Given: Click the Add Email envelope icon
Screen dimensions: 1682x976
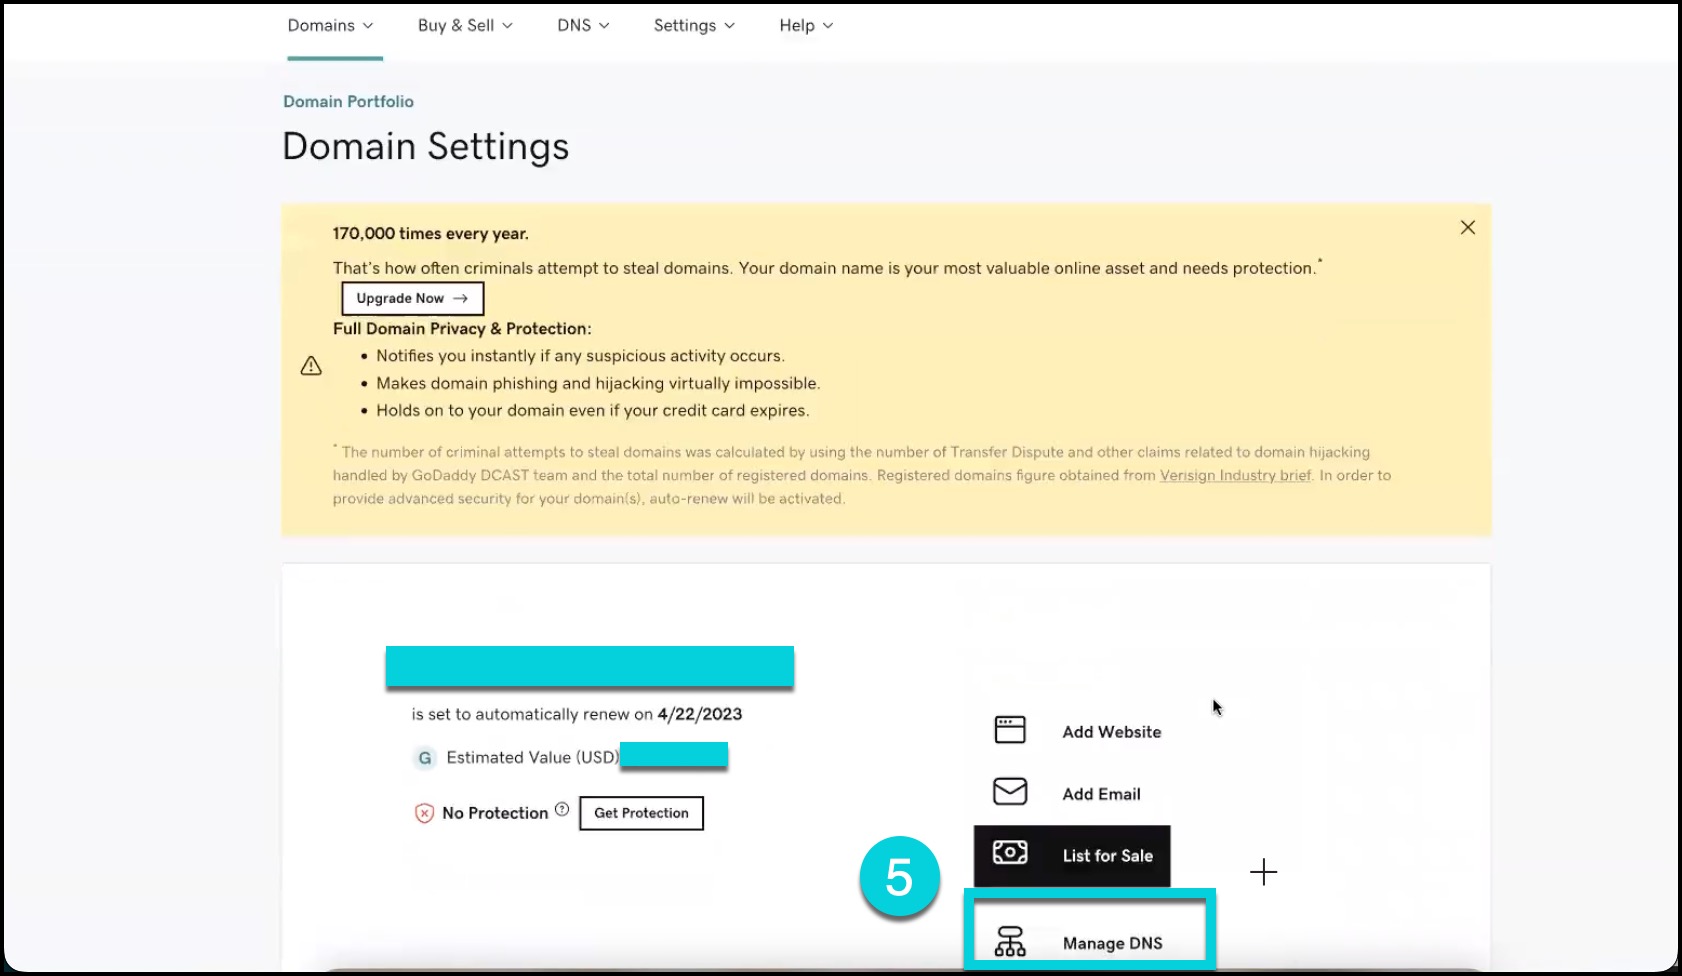Looking at the screenshot, I should (x=1010, y=792).
